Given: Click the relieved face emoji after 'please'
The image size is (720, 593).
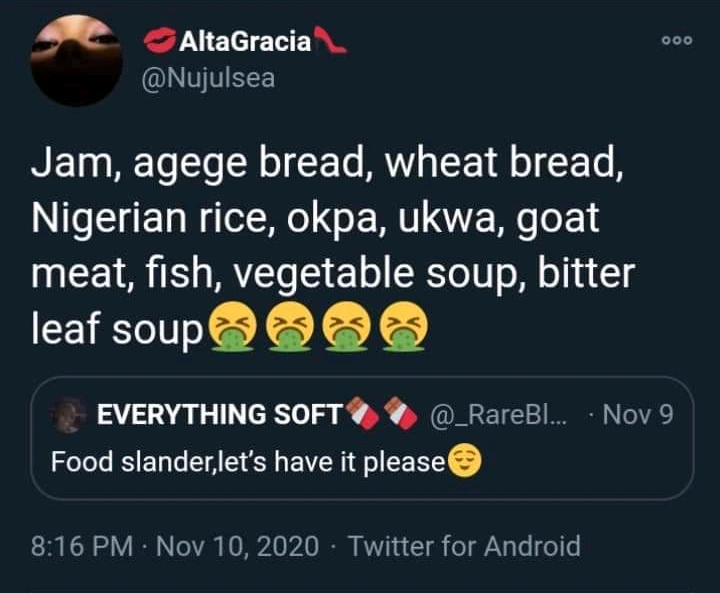Looking at the screenshot, I should (x=461, y=463).
